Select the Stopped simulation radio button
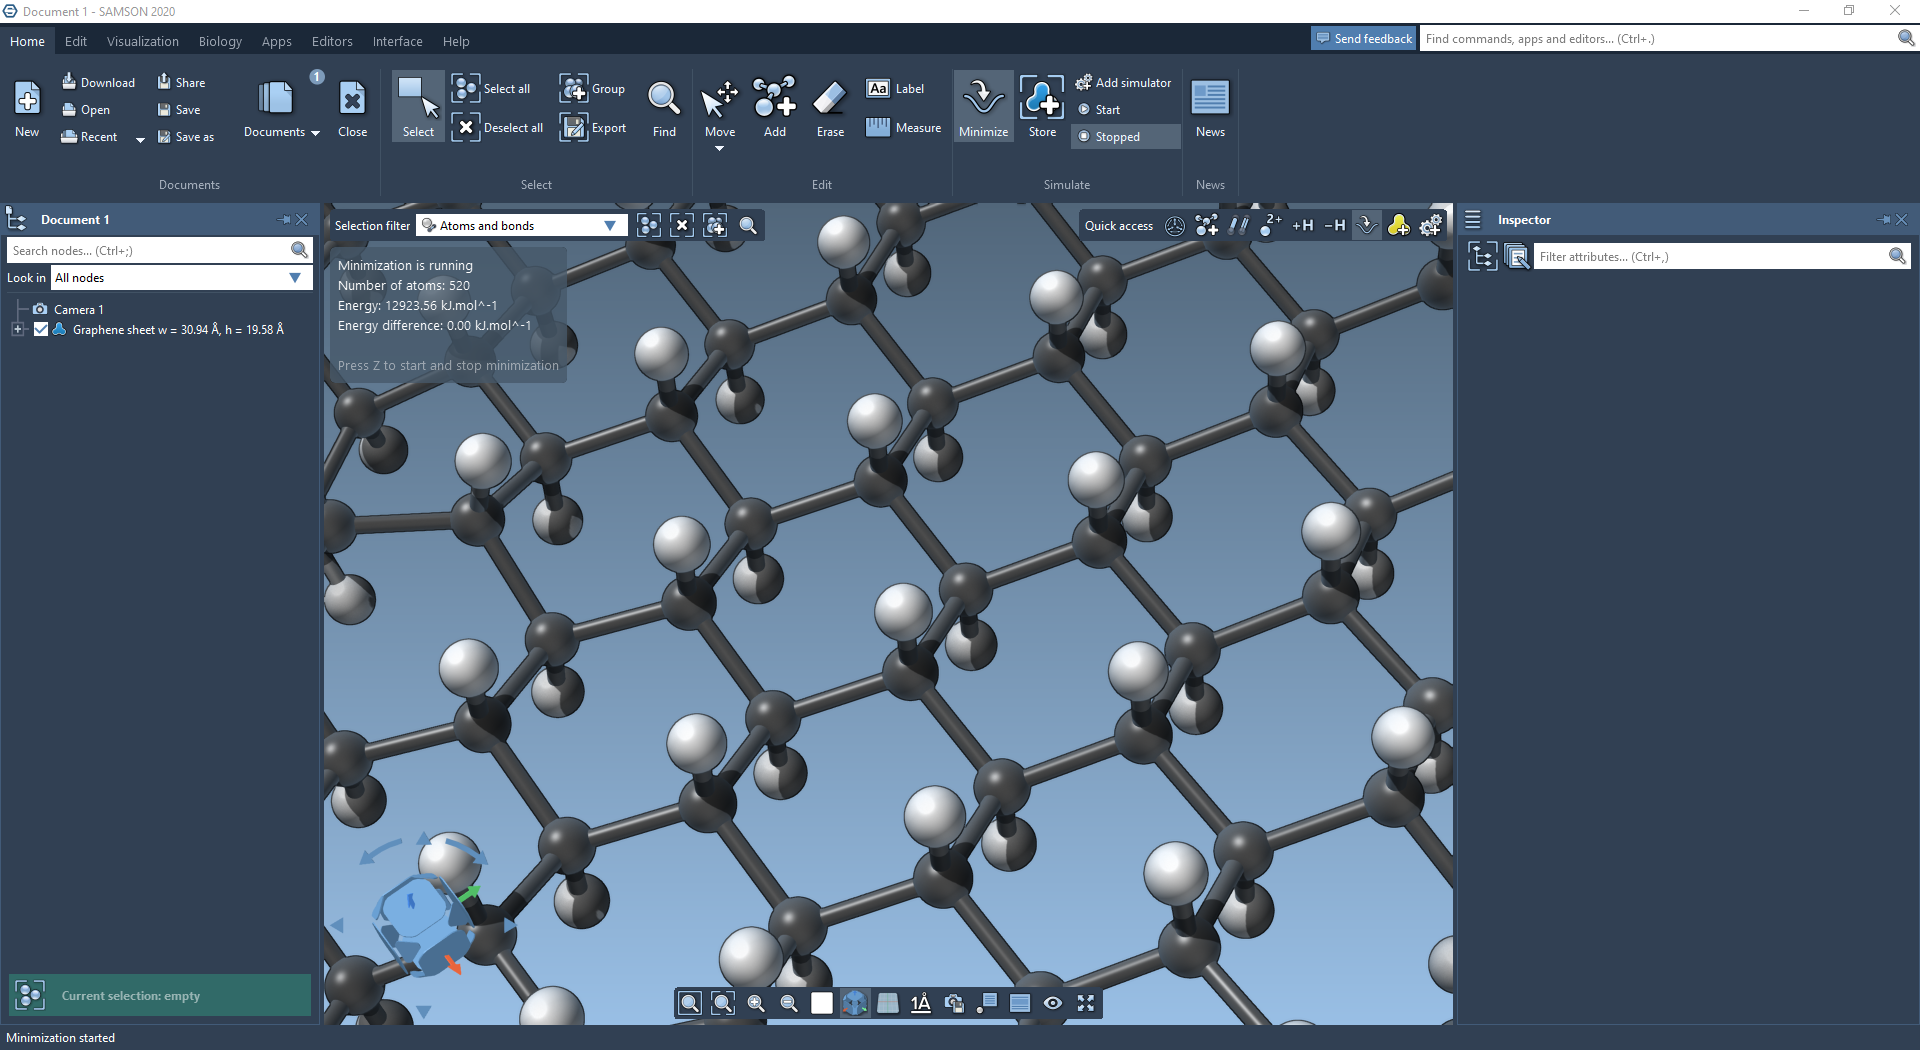Screen dimensions: 1920x1050 tap(1084, 137)
